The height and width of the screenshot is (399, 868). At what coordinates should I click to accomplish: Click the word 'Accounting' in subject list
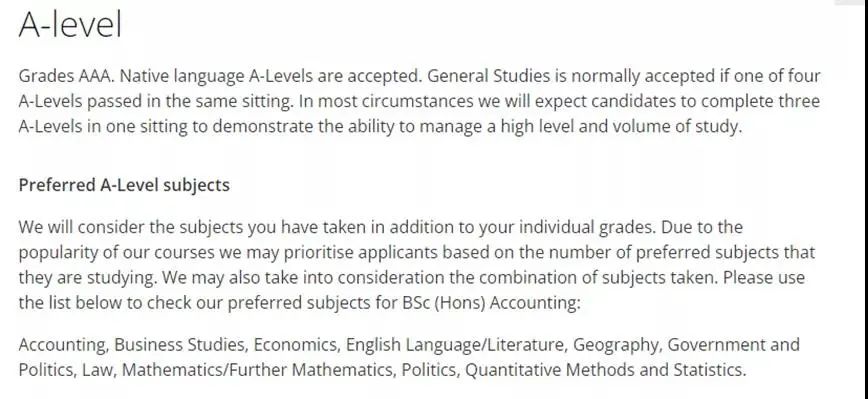coord(63,345)
